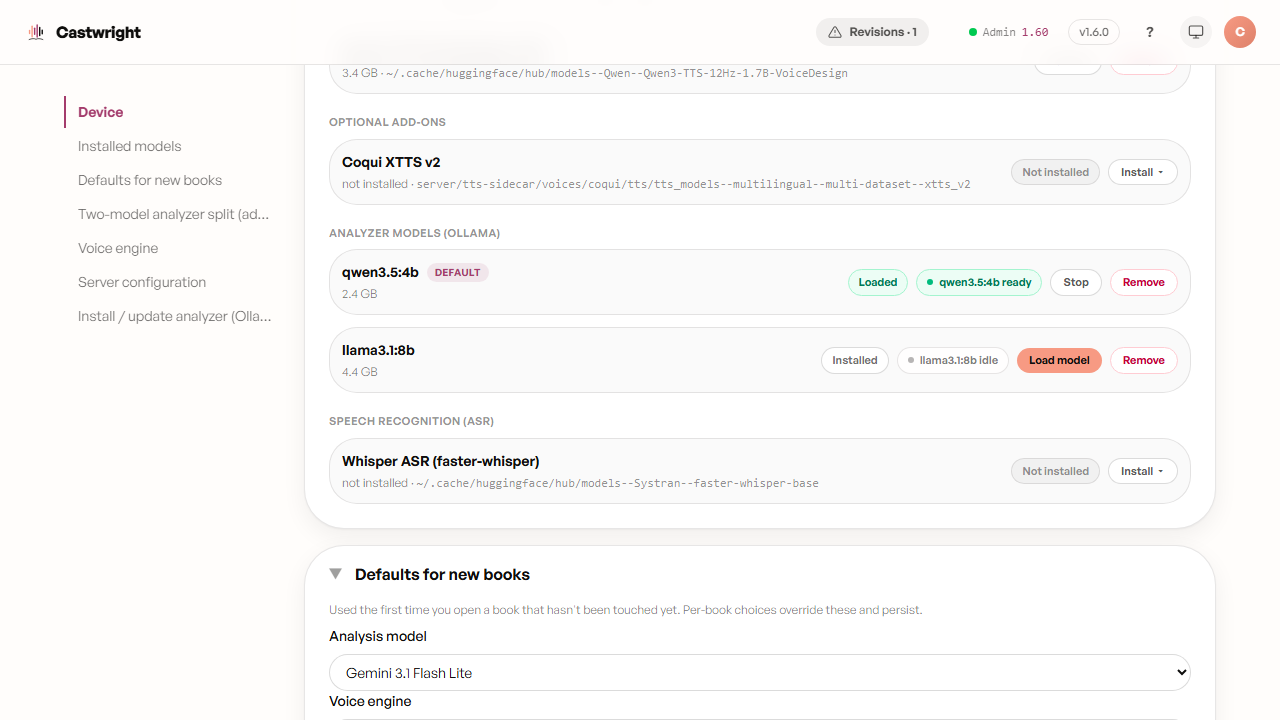Click the warning triangle in Revisions badge
Viewport: 1280px width, 720px height.
[x=835, y=32]
